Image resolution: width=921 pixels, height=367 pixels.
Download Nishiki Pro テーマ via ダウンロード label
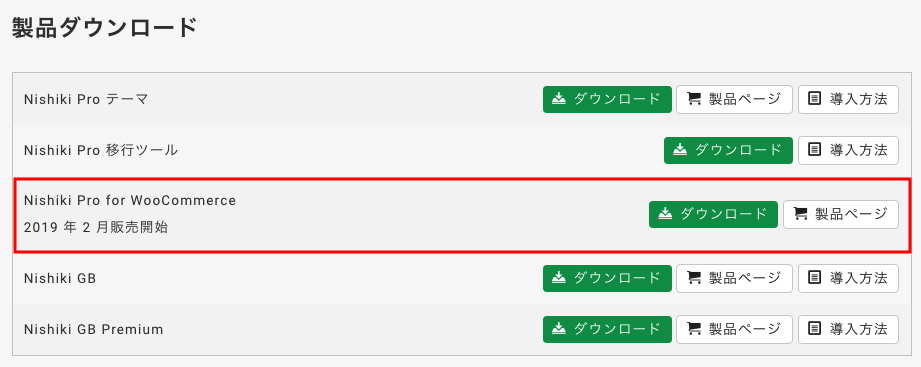tap(617, 99)
